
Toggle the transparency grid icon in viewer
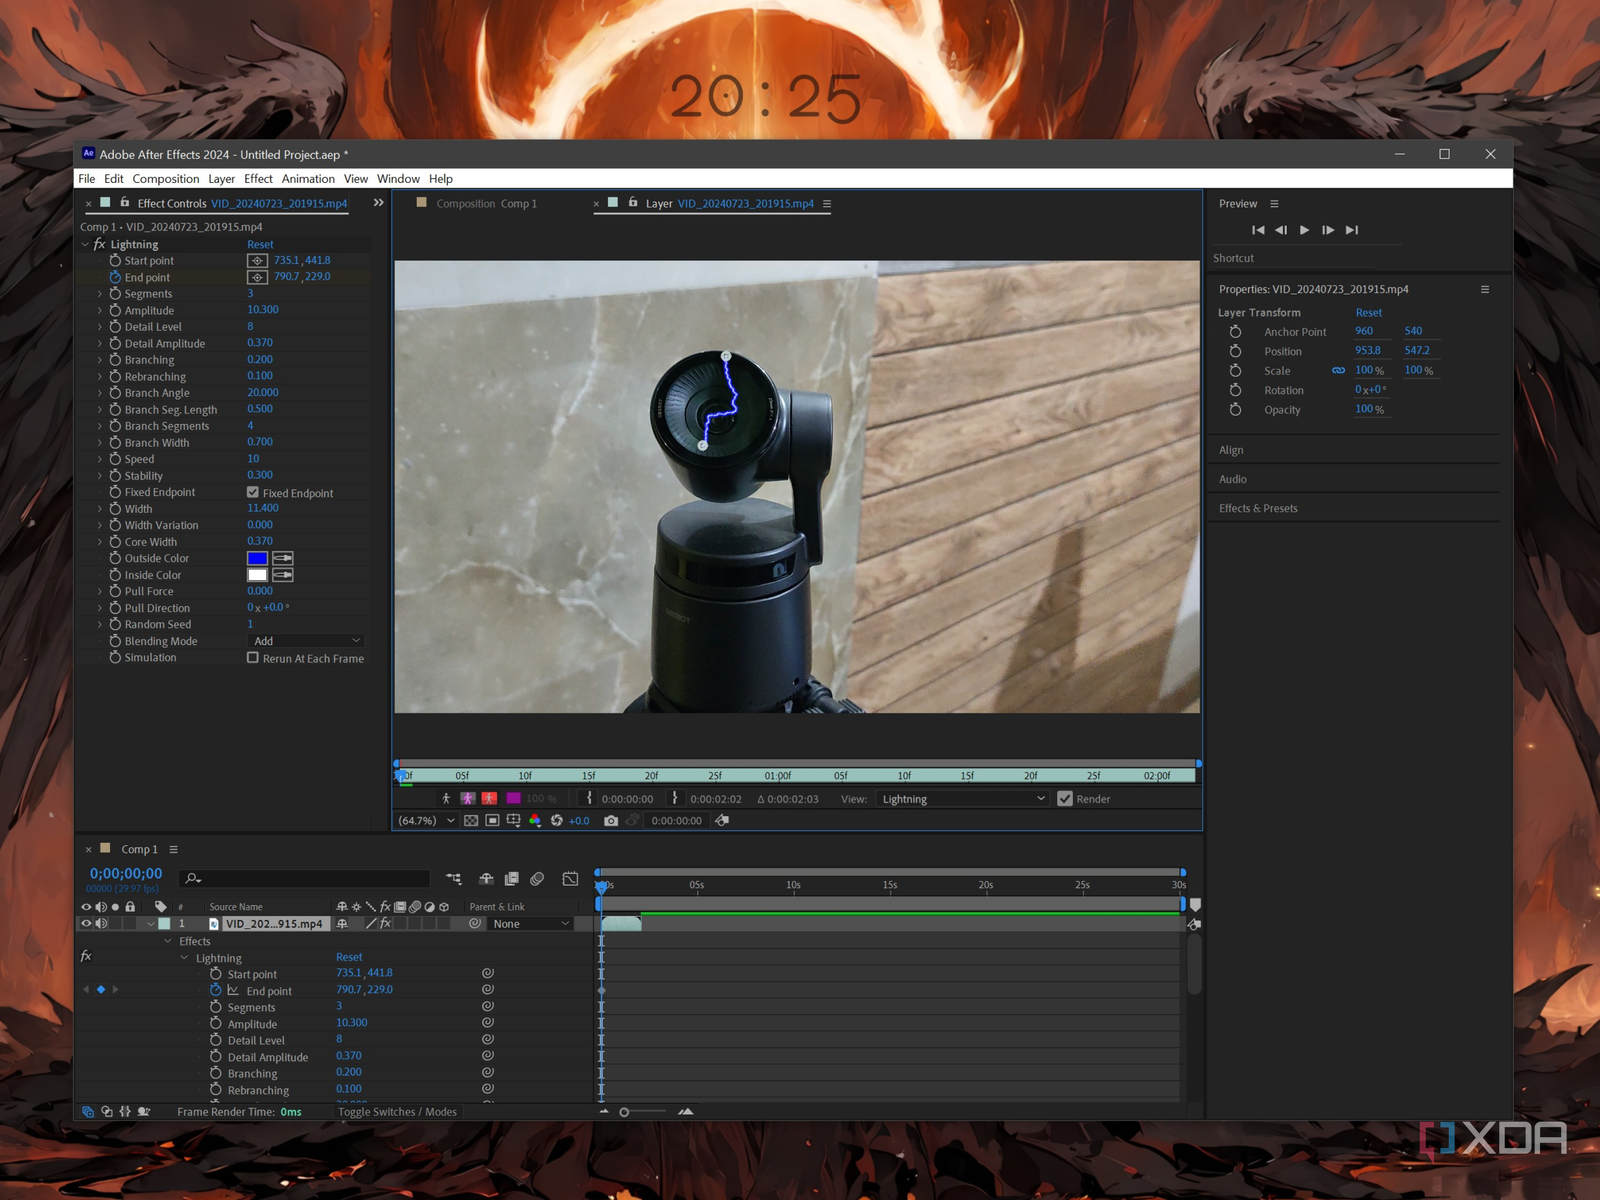point(471,820)
